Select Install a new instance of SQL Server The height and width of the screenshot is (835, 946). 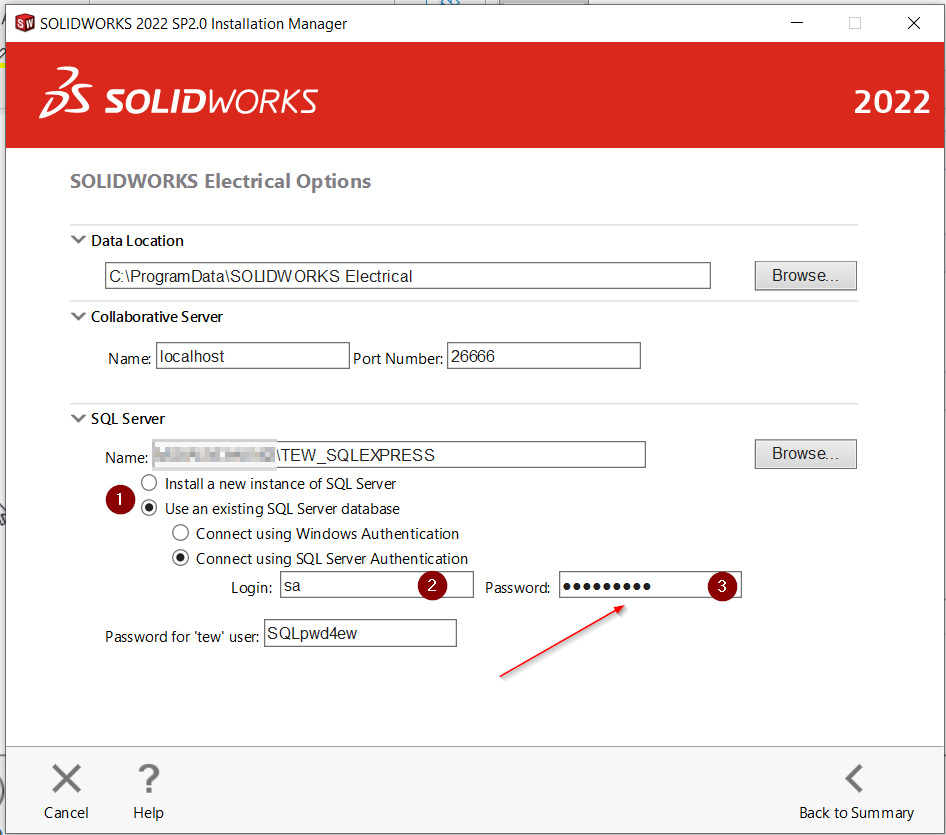(149, 483)
